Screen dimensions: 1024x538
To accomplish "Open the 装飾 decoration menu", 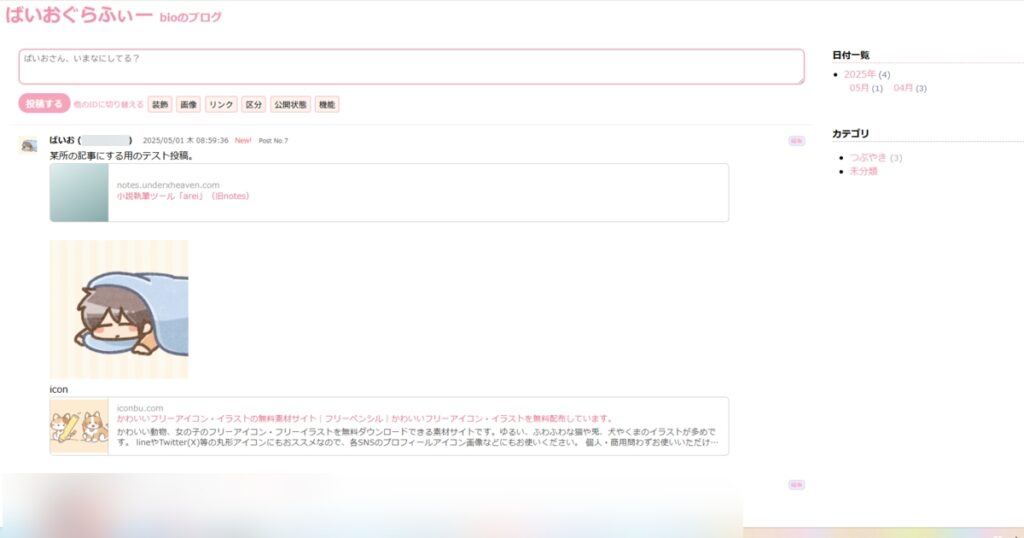I will tap(160, 105).
